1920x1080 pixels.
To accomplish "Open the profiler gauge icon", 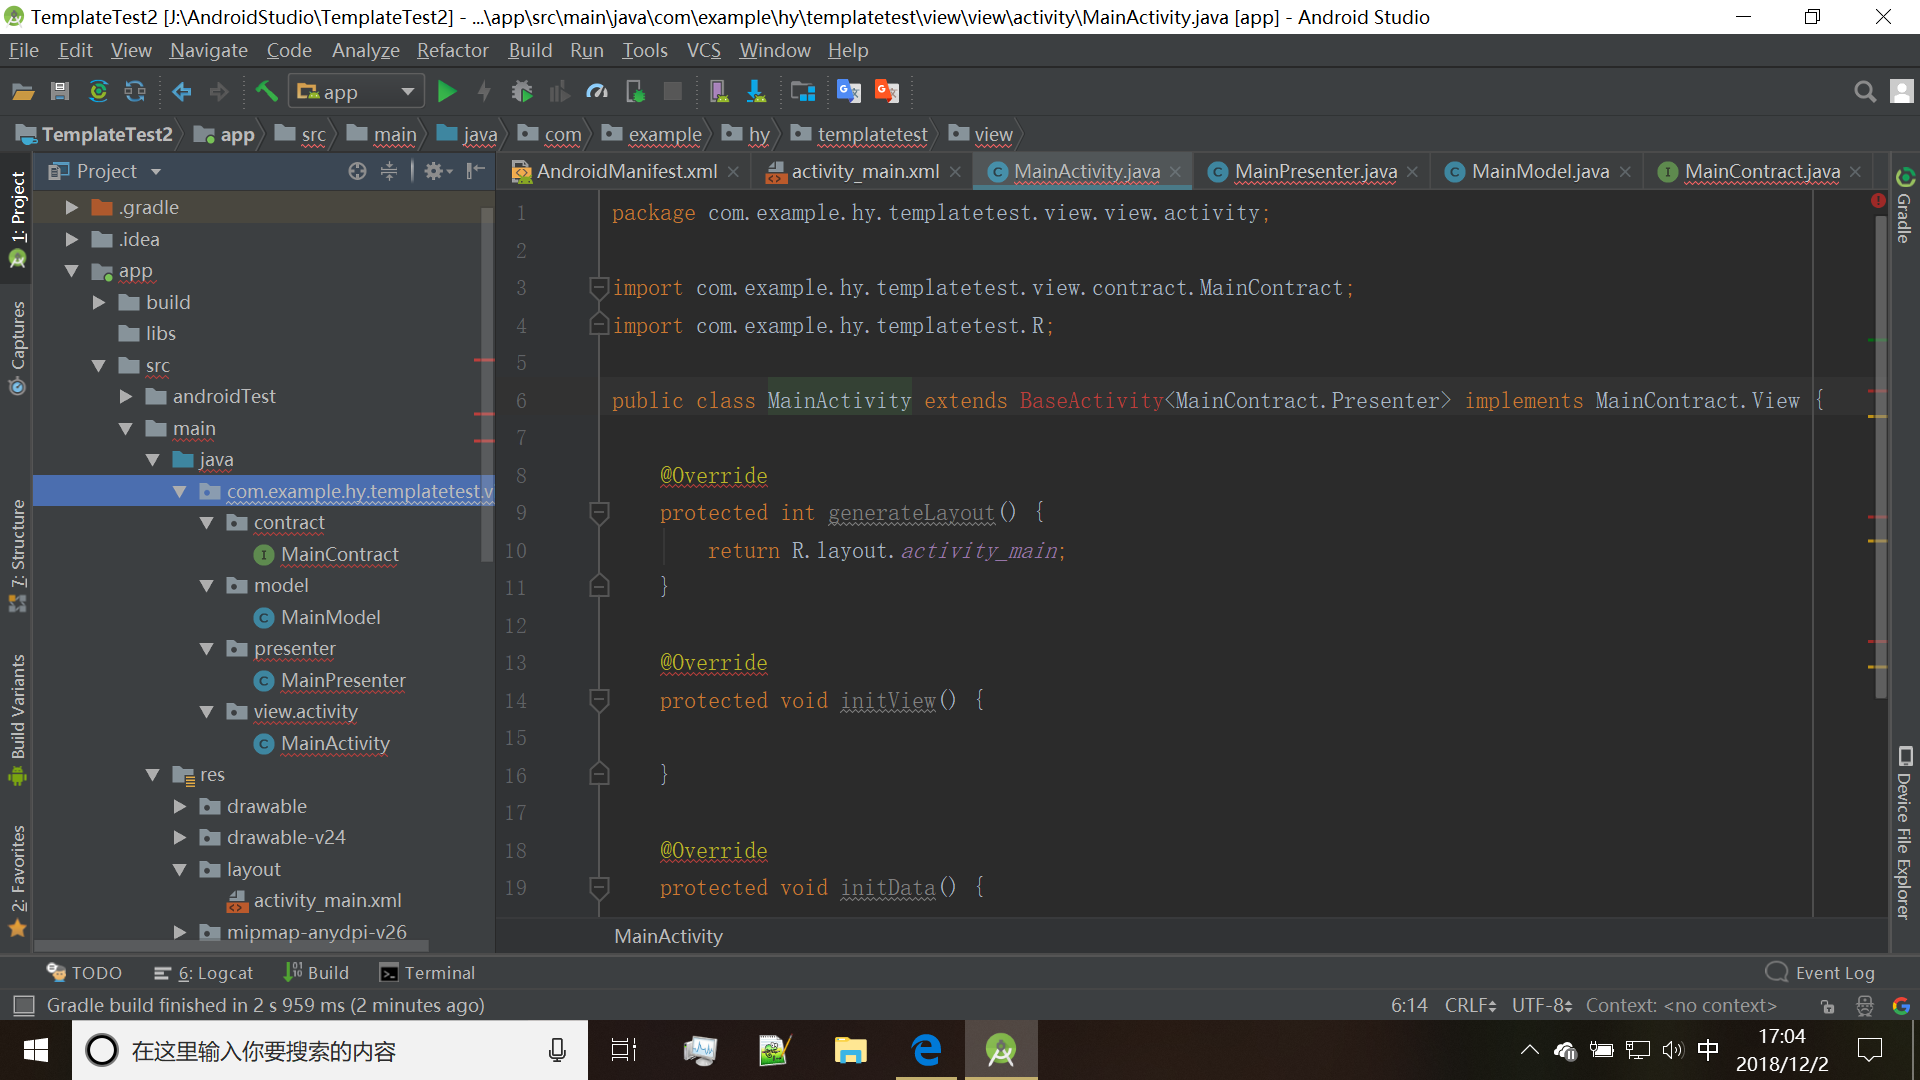I will pos(597,92).
